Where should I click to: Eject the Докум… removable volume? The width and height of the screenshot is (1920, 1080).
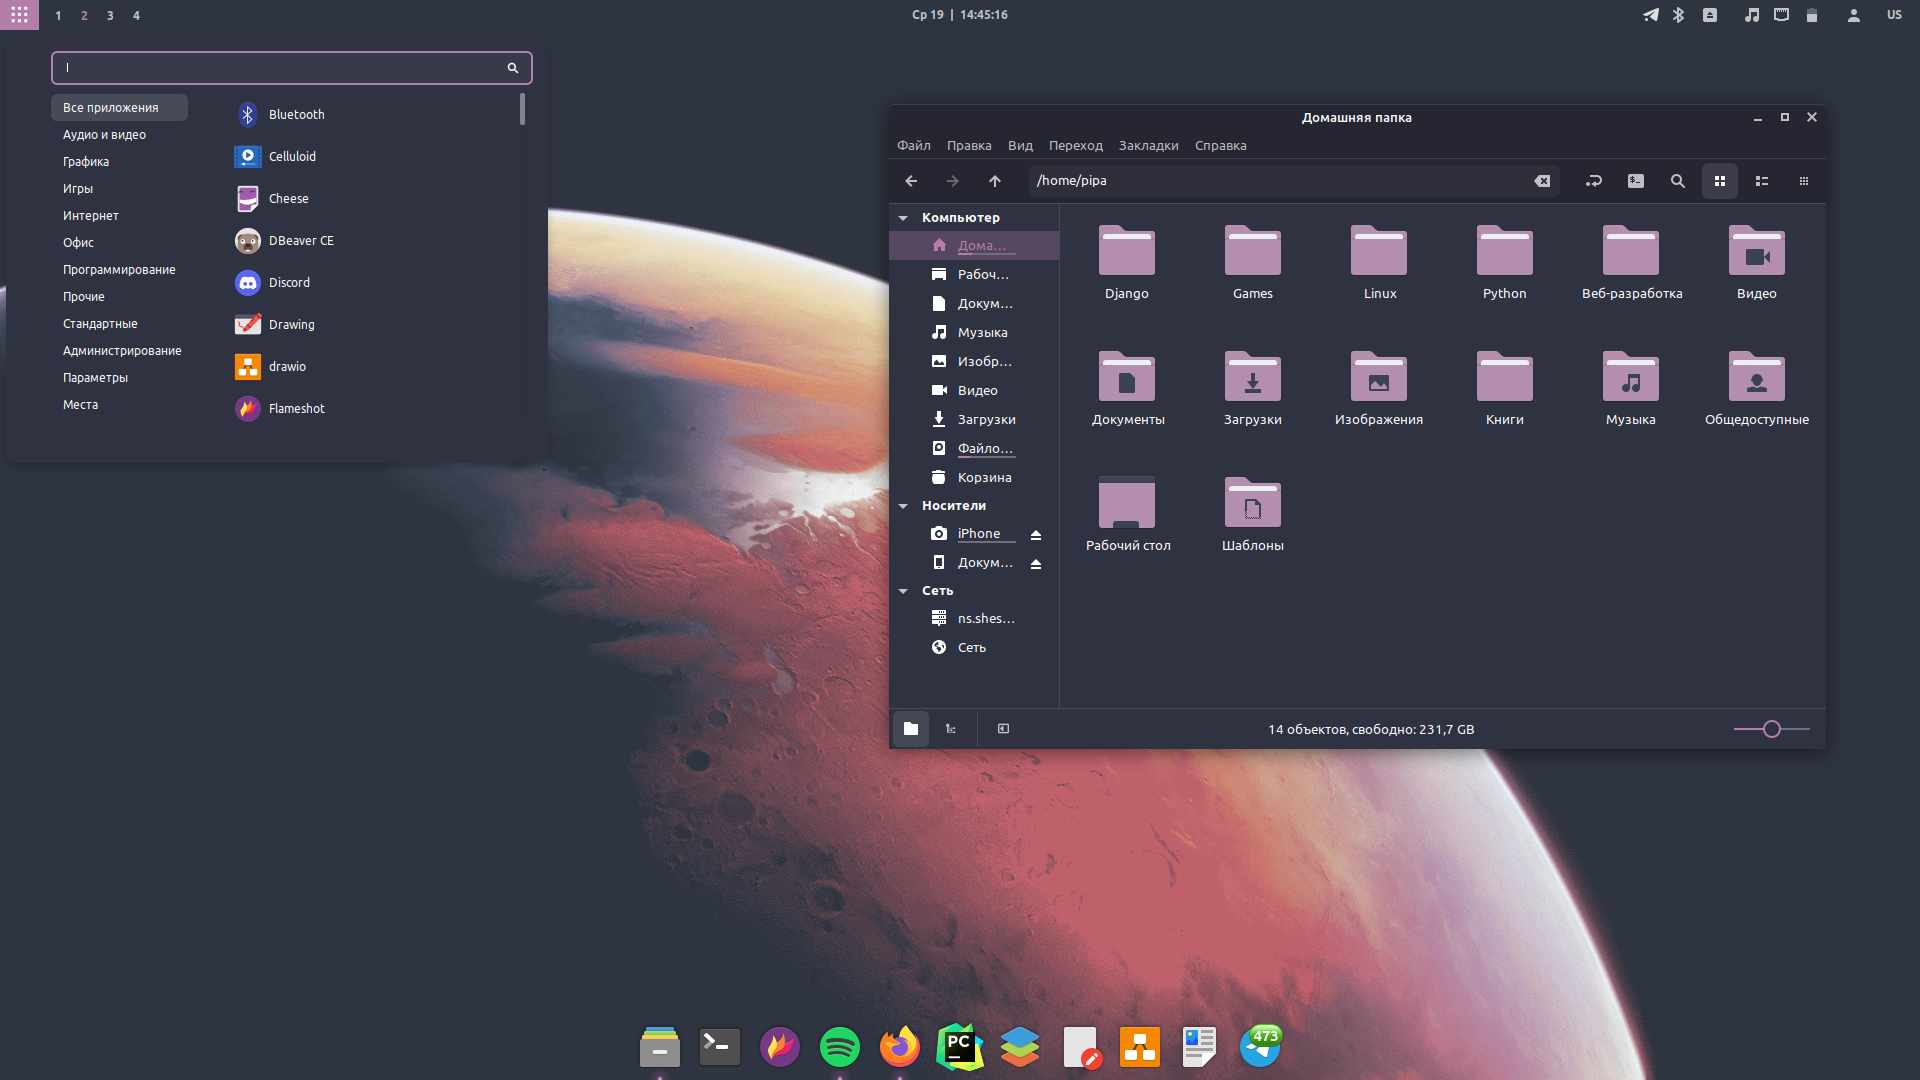point(1036,564)
